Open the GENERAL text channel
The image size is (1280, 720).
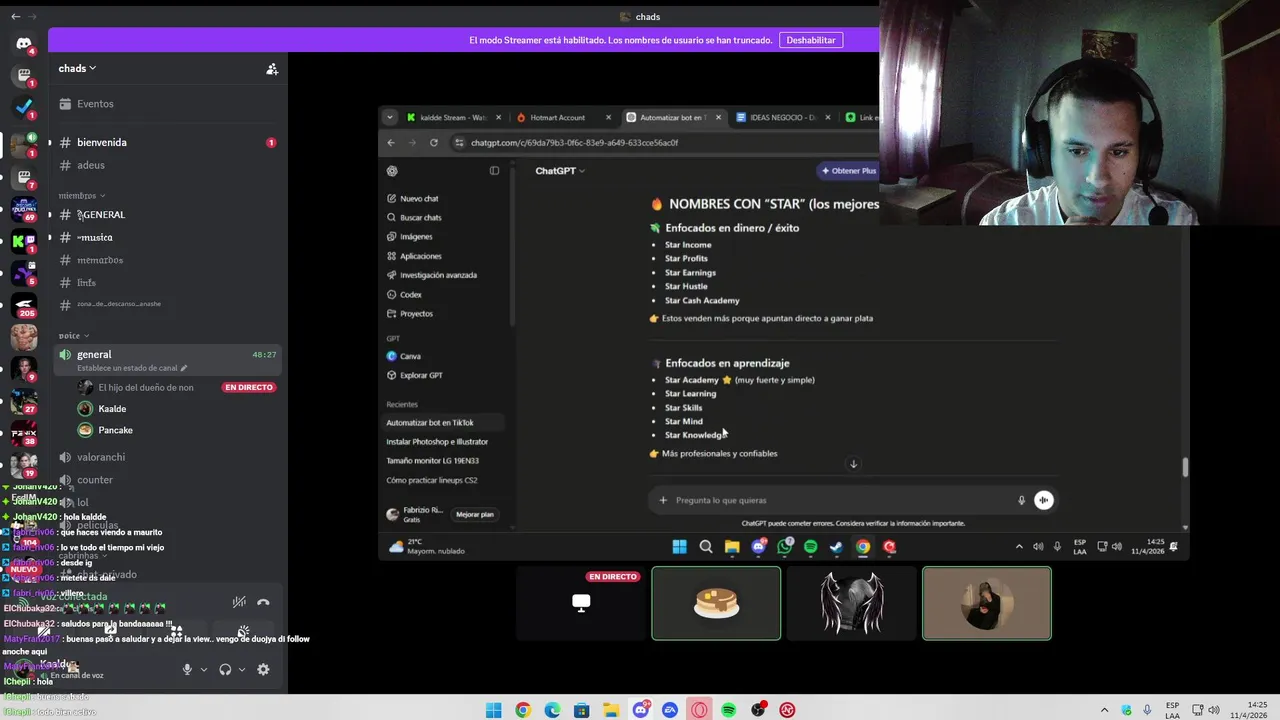coord(168,215)
